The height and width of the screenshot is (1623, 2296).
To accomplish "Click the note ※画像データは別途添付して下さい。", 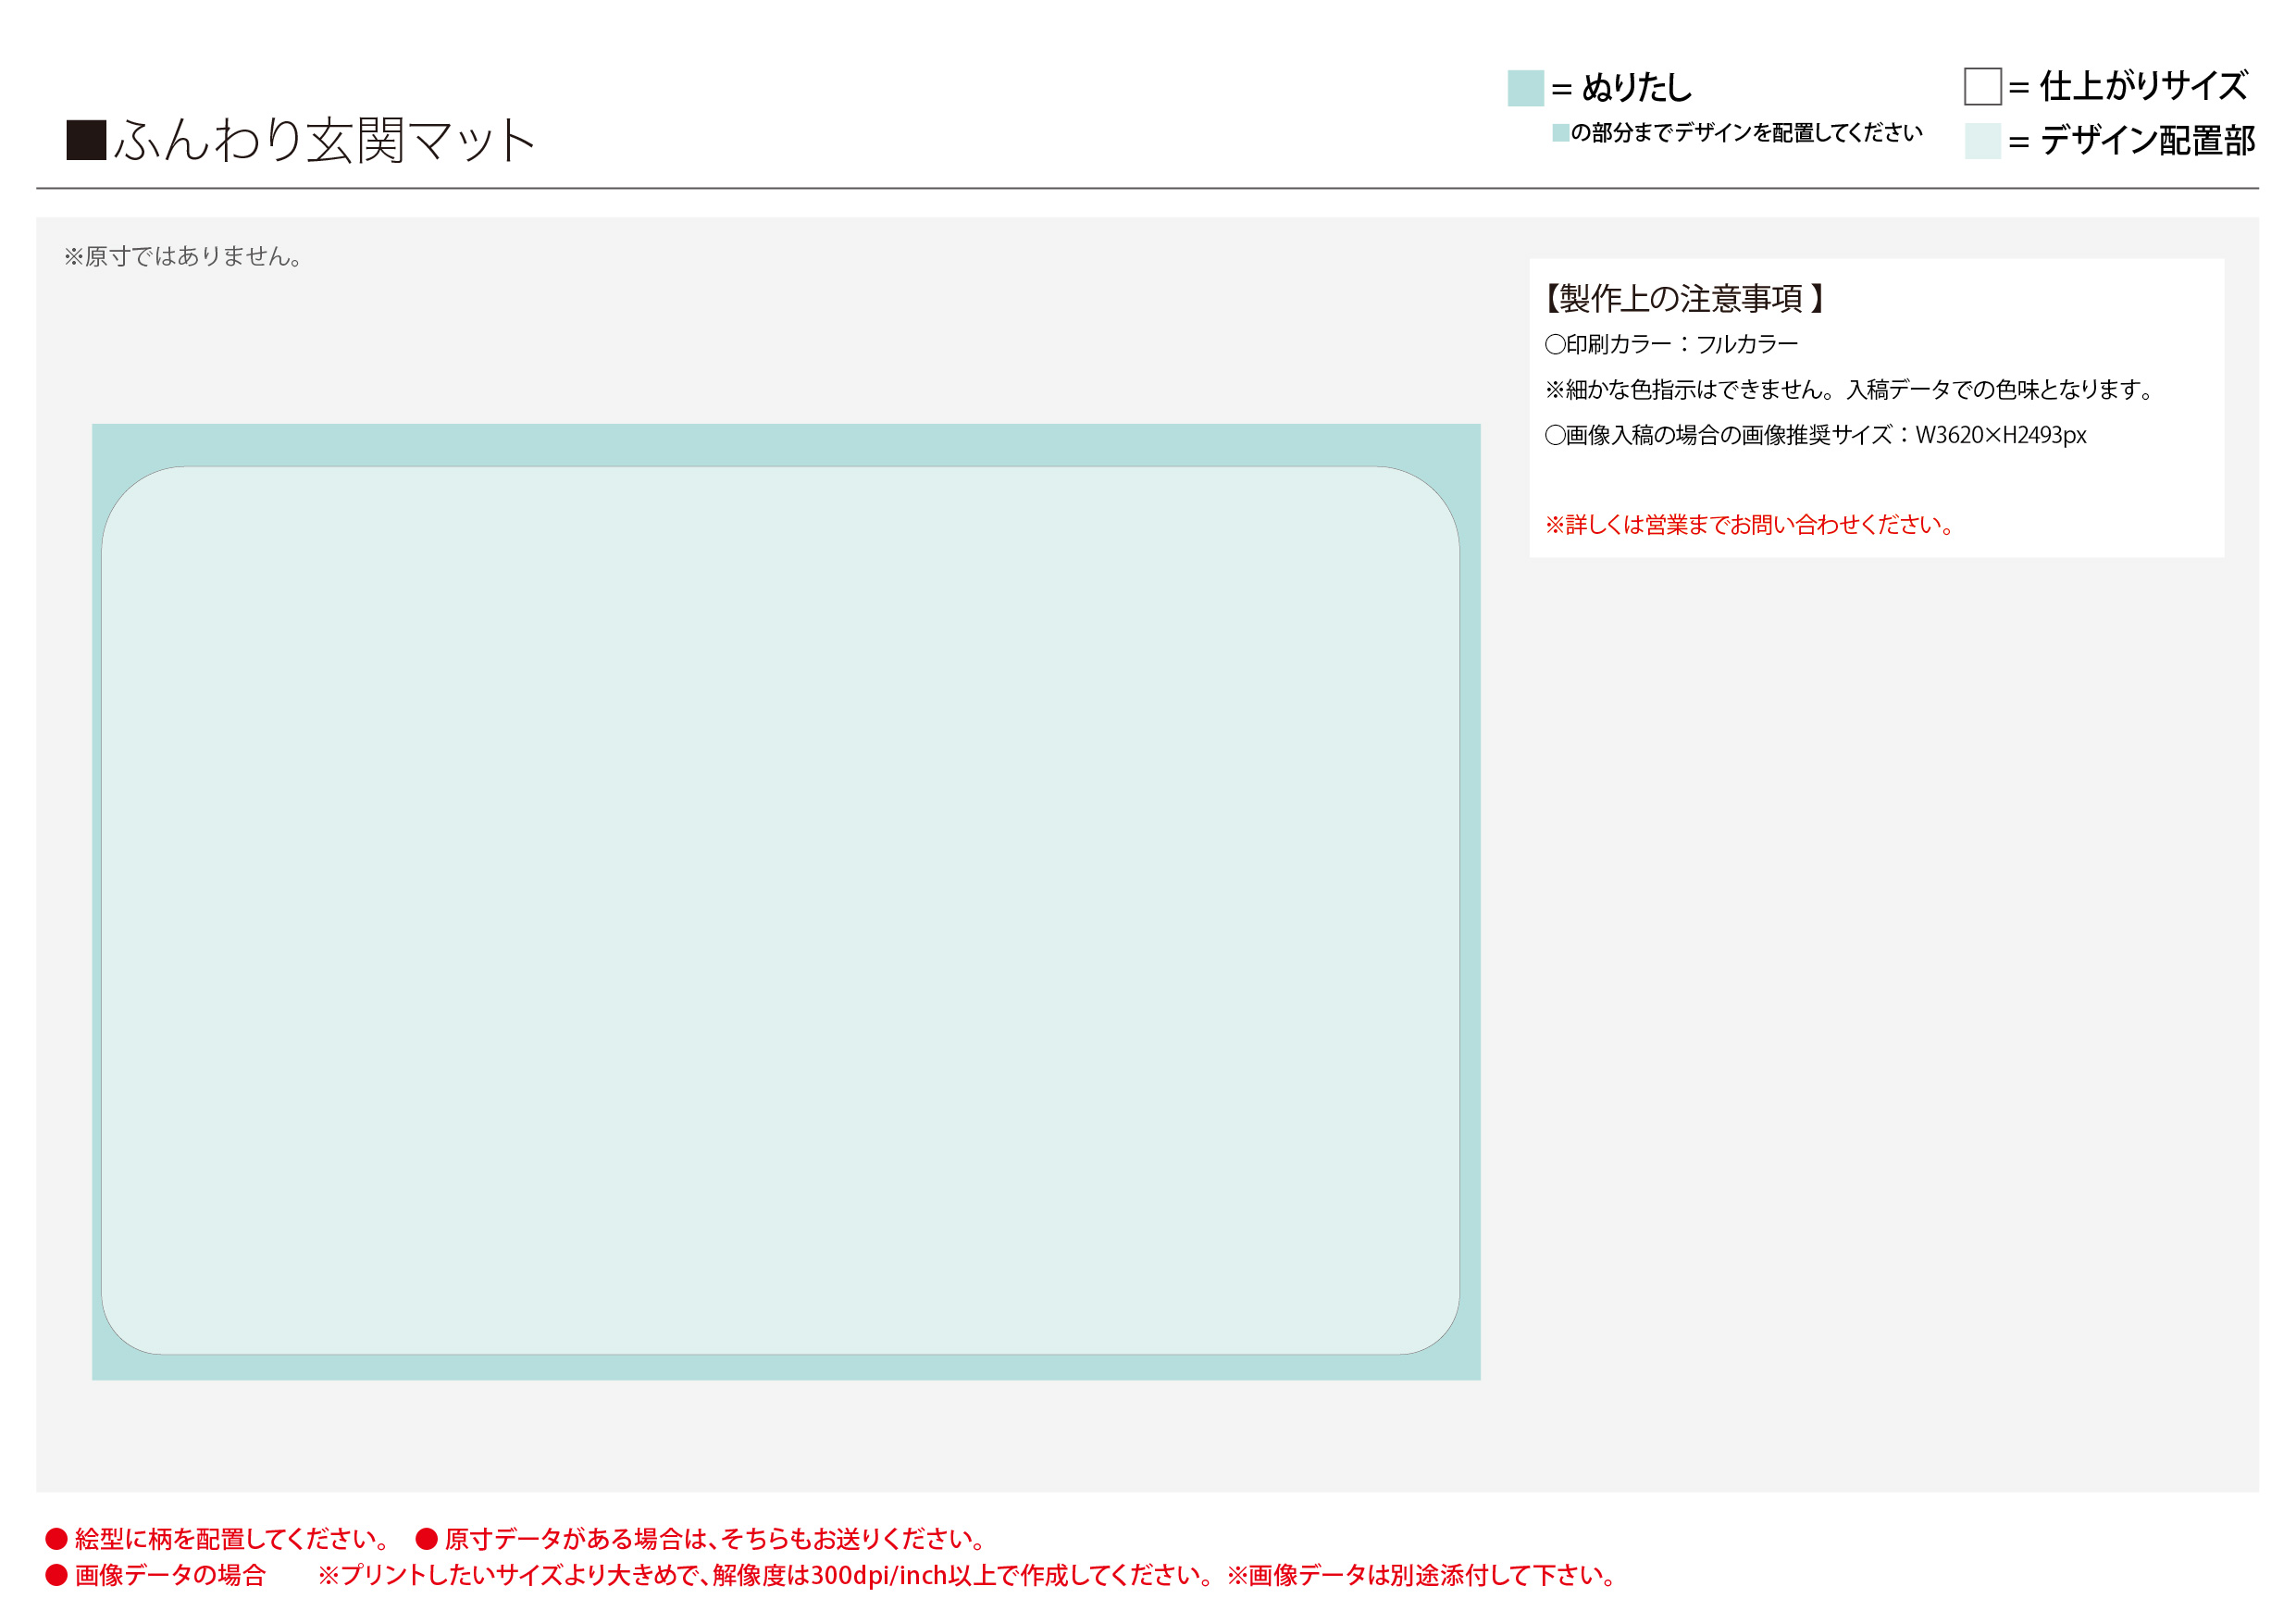I will [1422, 1575].
